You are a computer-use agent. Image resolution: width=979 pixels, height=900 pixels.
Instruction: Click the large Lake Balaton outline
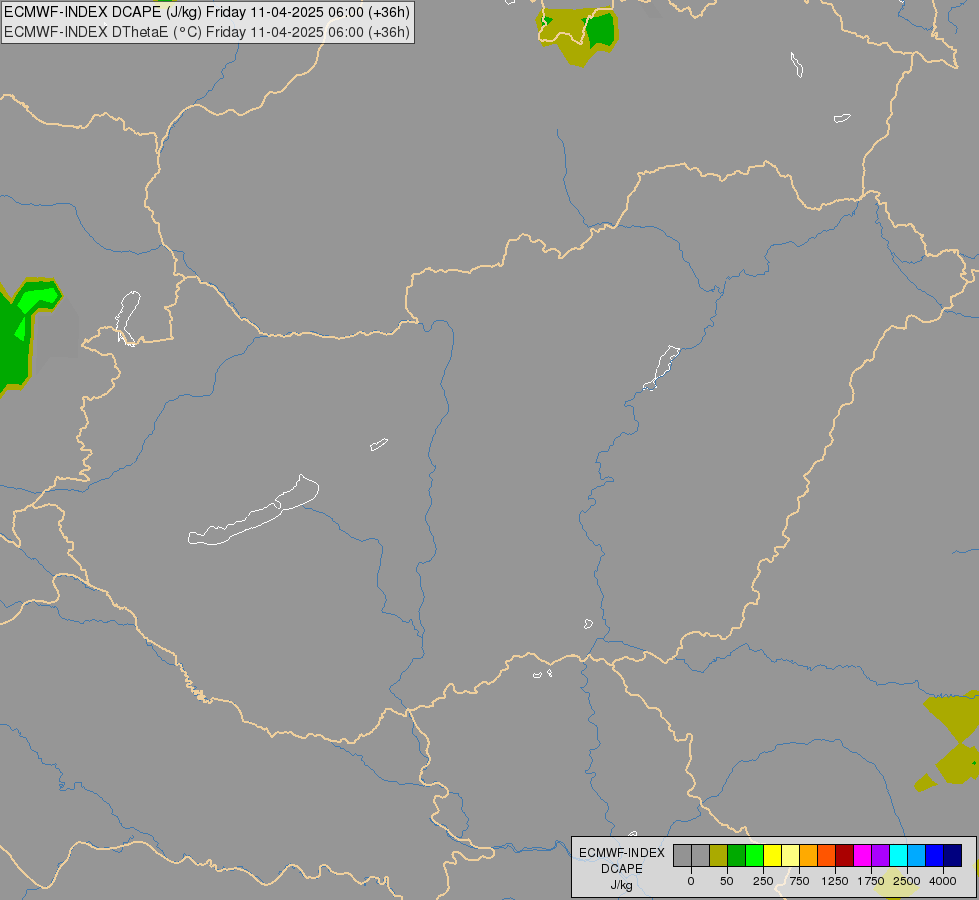(253, 511)
